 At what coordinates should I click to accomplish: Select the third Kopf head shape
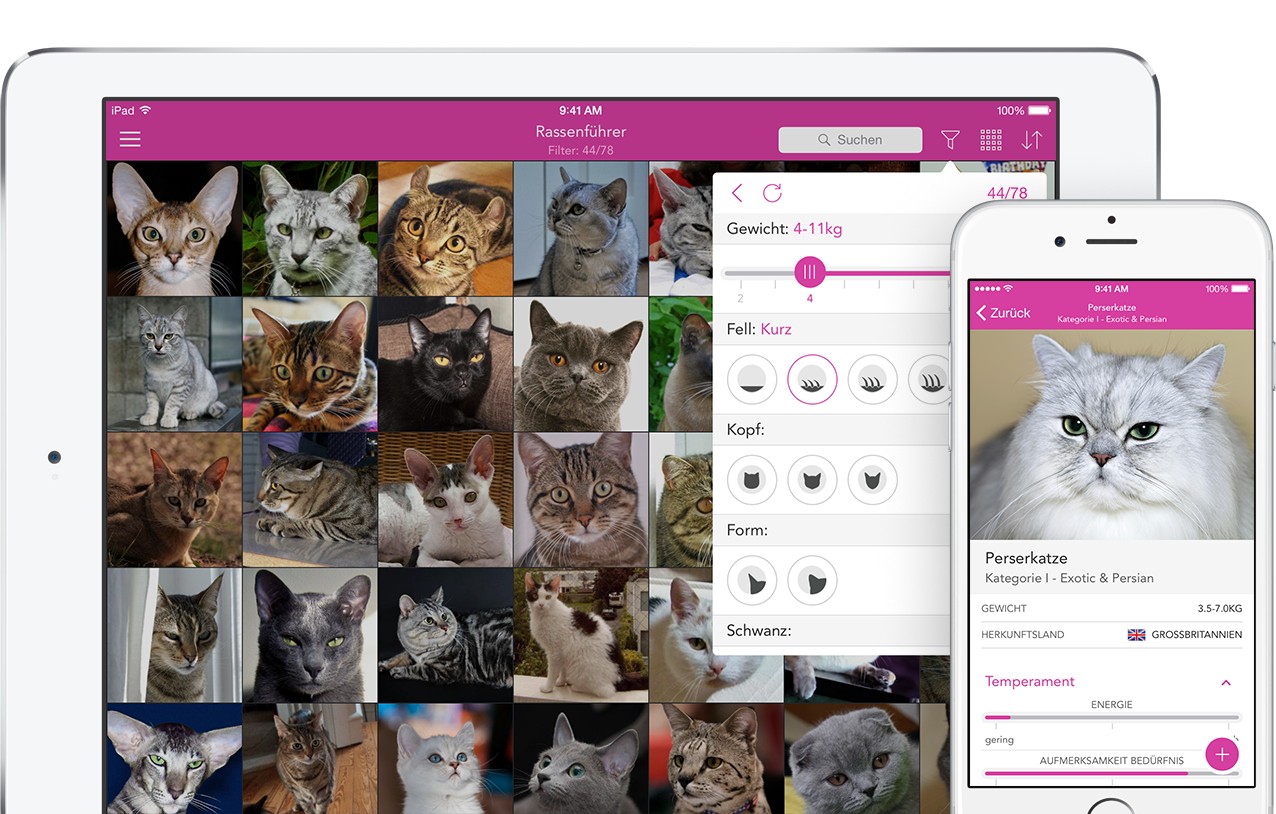point(872,480)
